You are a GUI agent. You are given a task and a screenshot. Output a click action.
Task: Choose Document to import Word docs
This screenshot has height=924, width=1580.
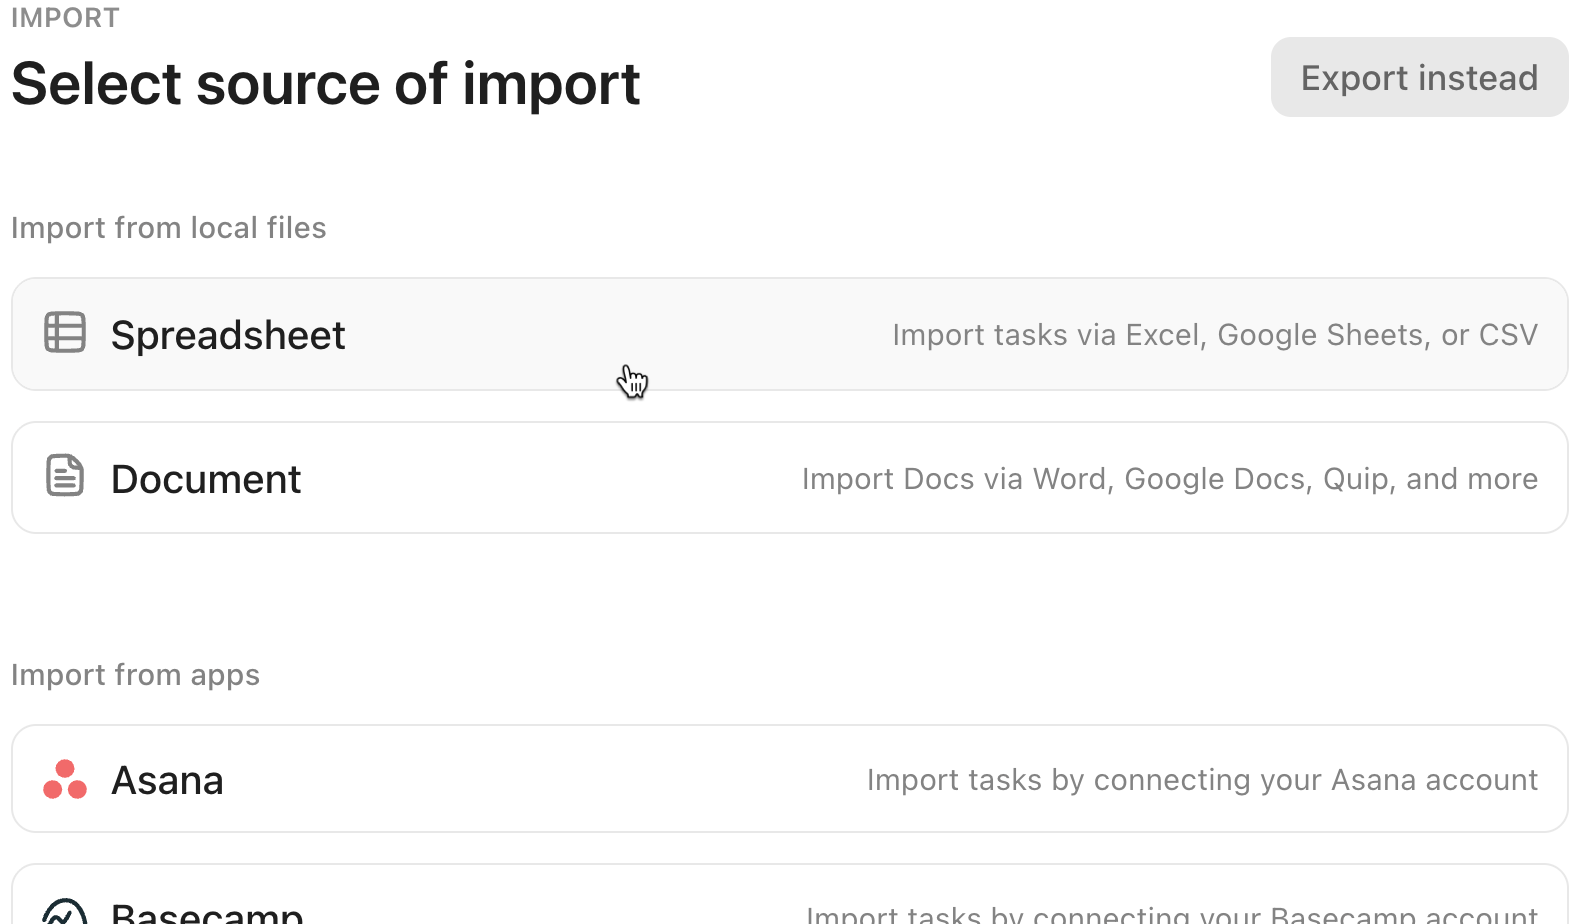(206, 478)
